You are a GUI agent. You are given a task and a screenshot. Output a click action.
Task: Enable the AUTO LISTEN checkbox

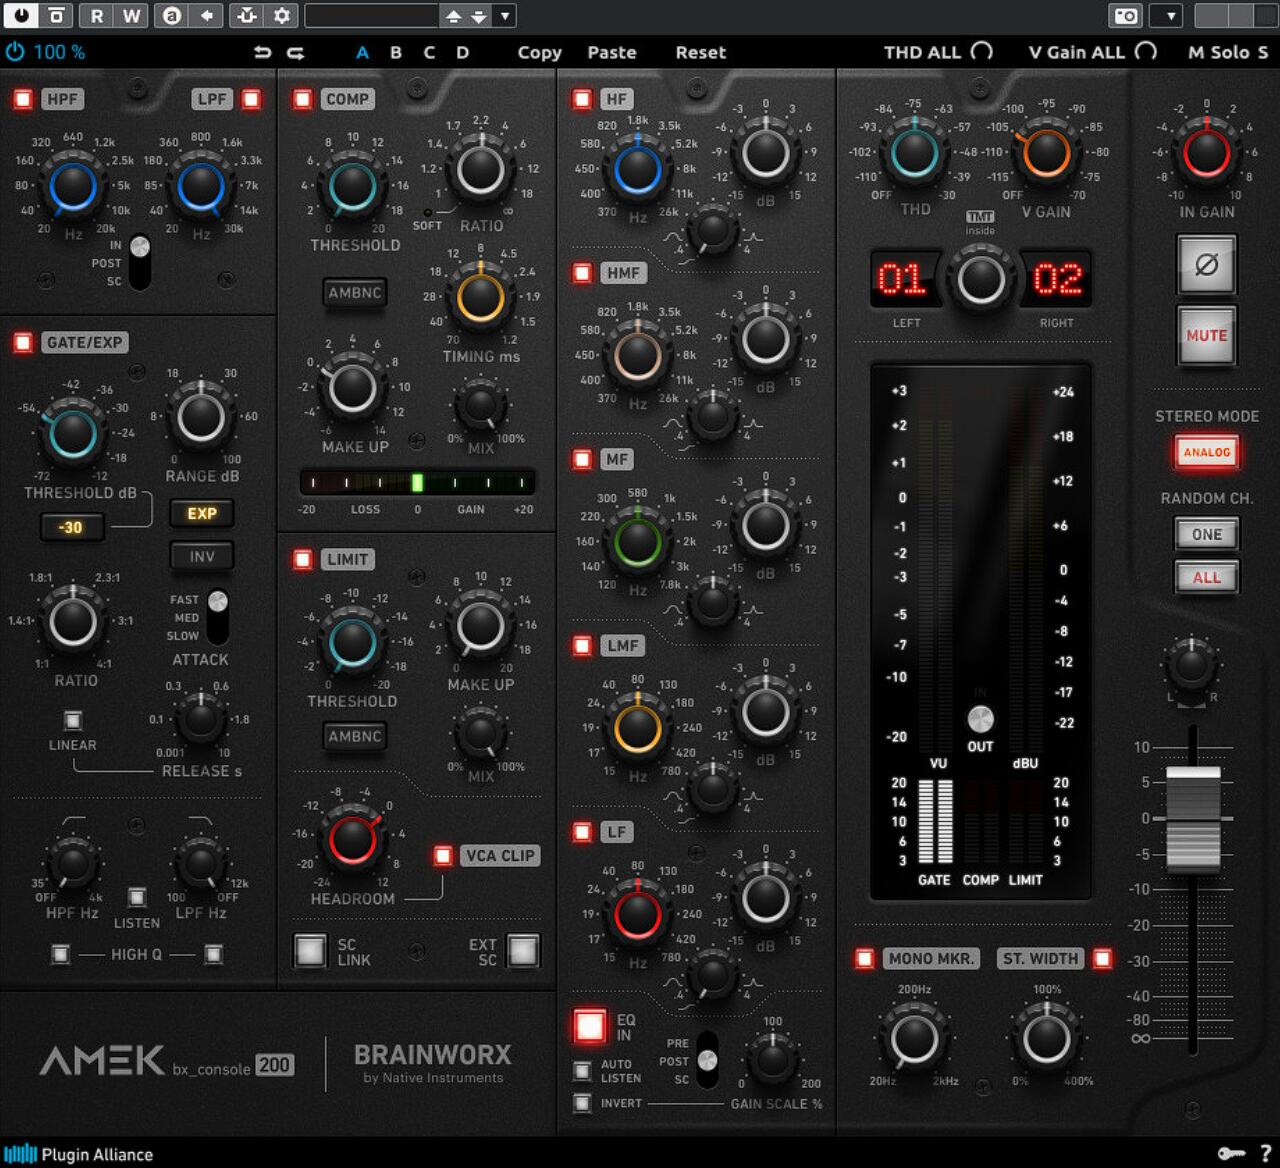[582, 1071]
